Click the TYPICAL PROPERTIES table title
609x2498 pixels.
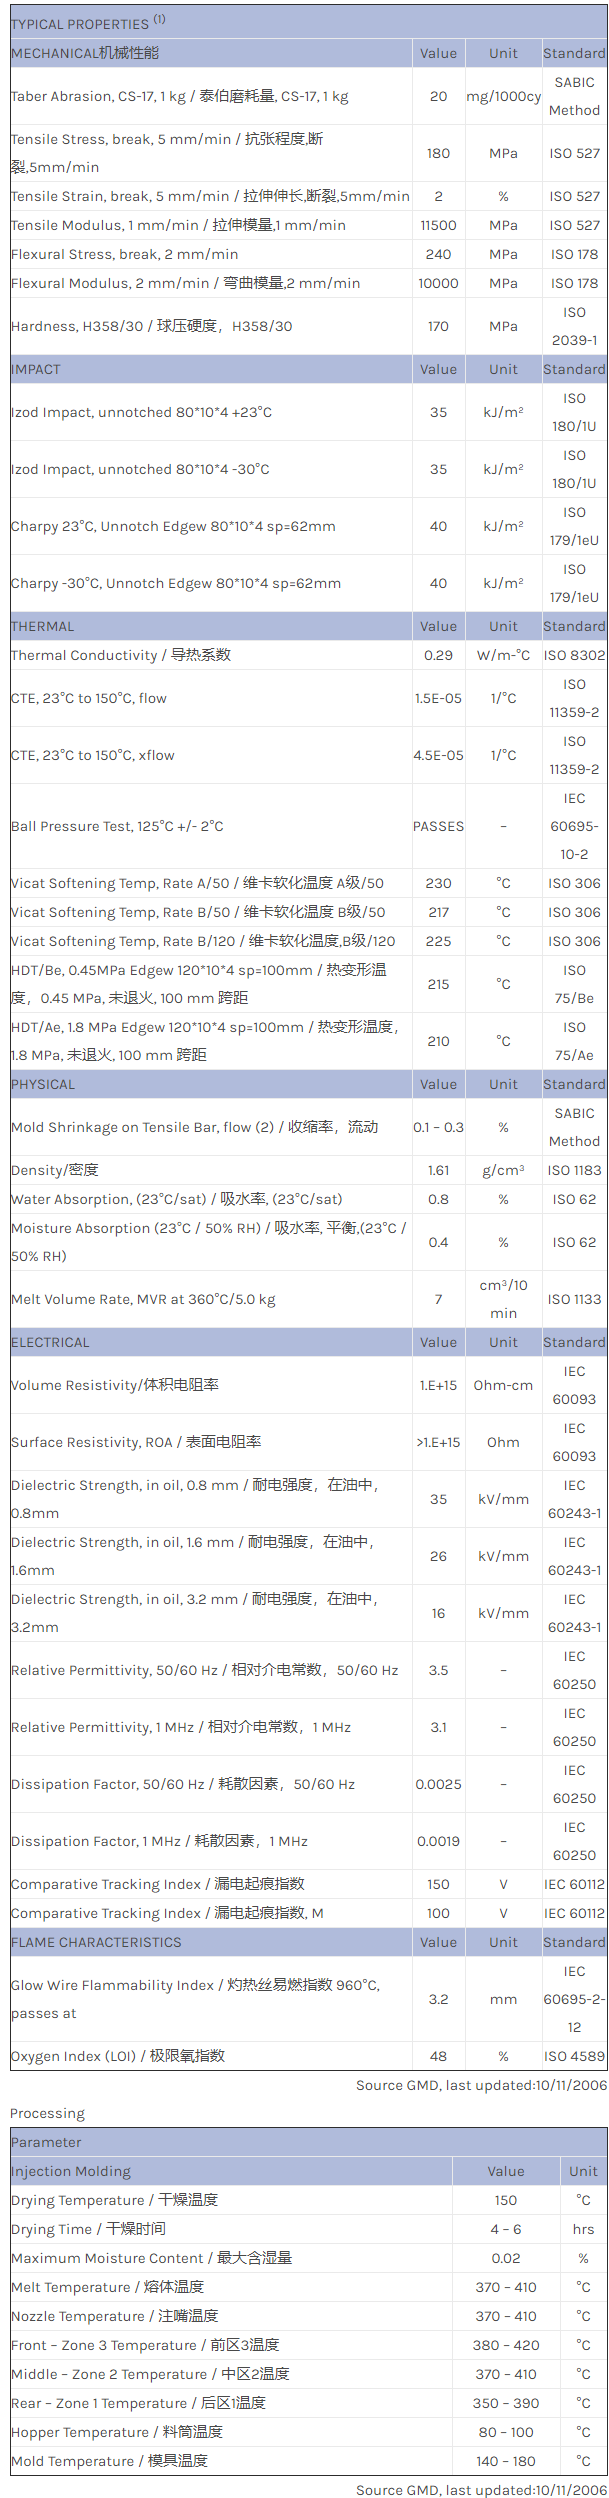(x=80, y=23)
